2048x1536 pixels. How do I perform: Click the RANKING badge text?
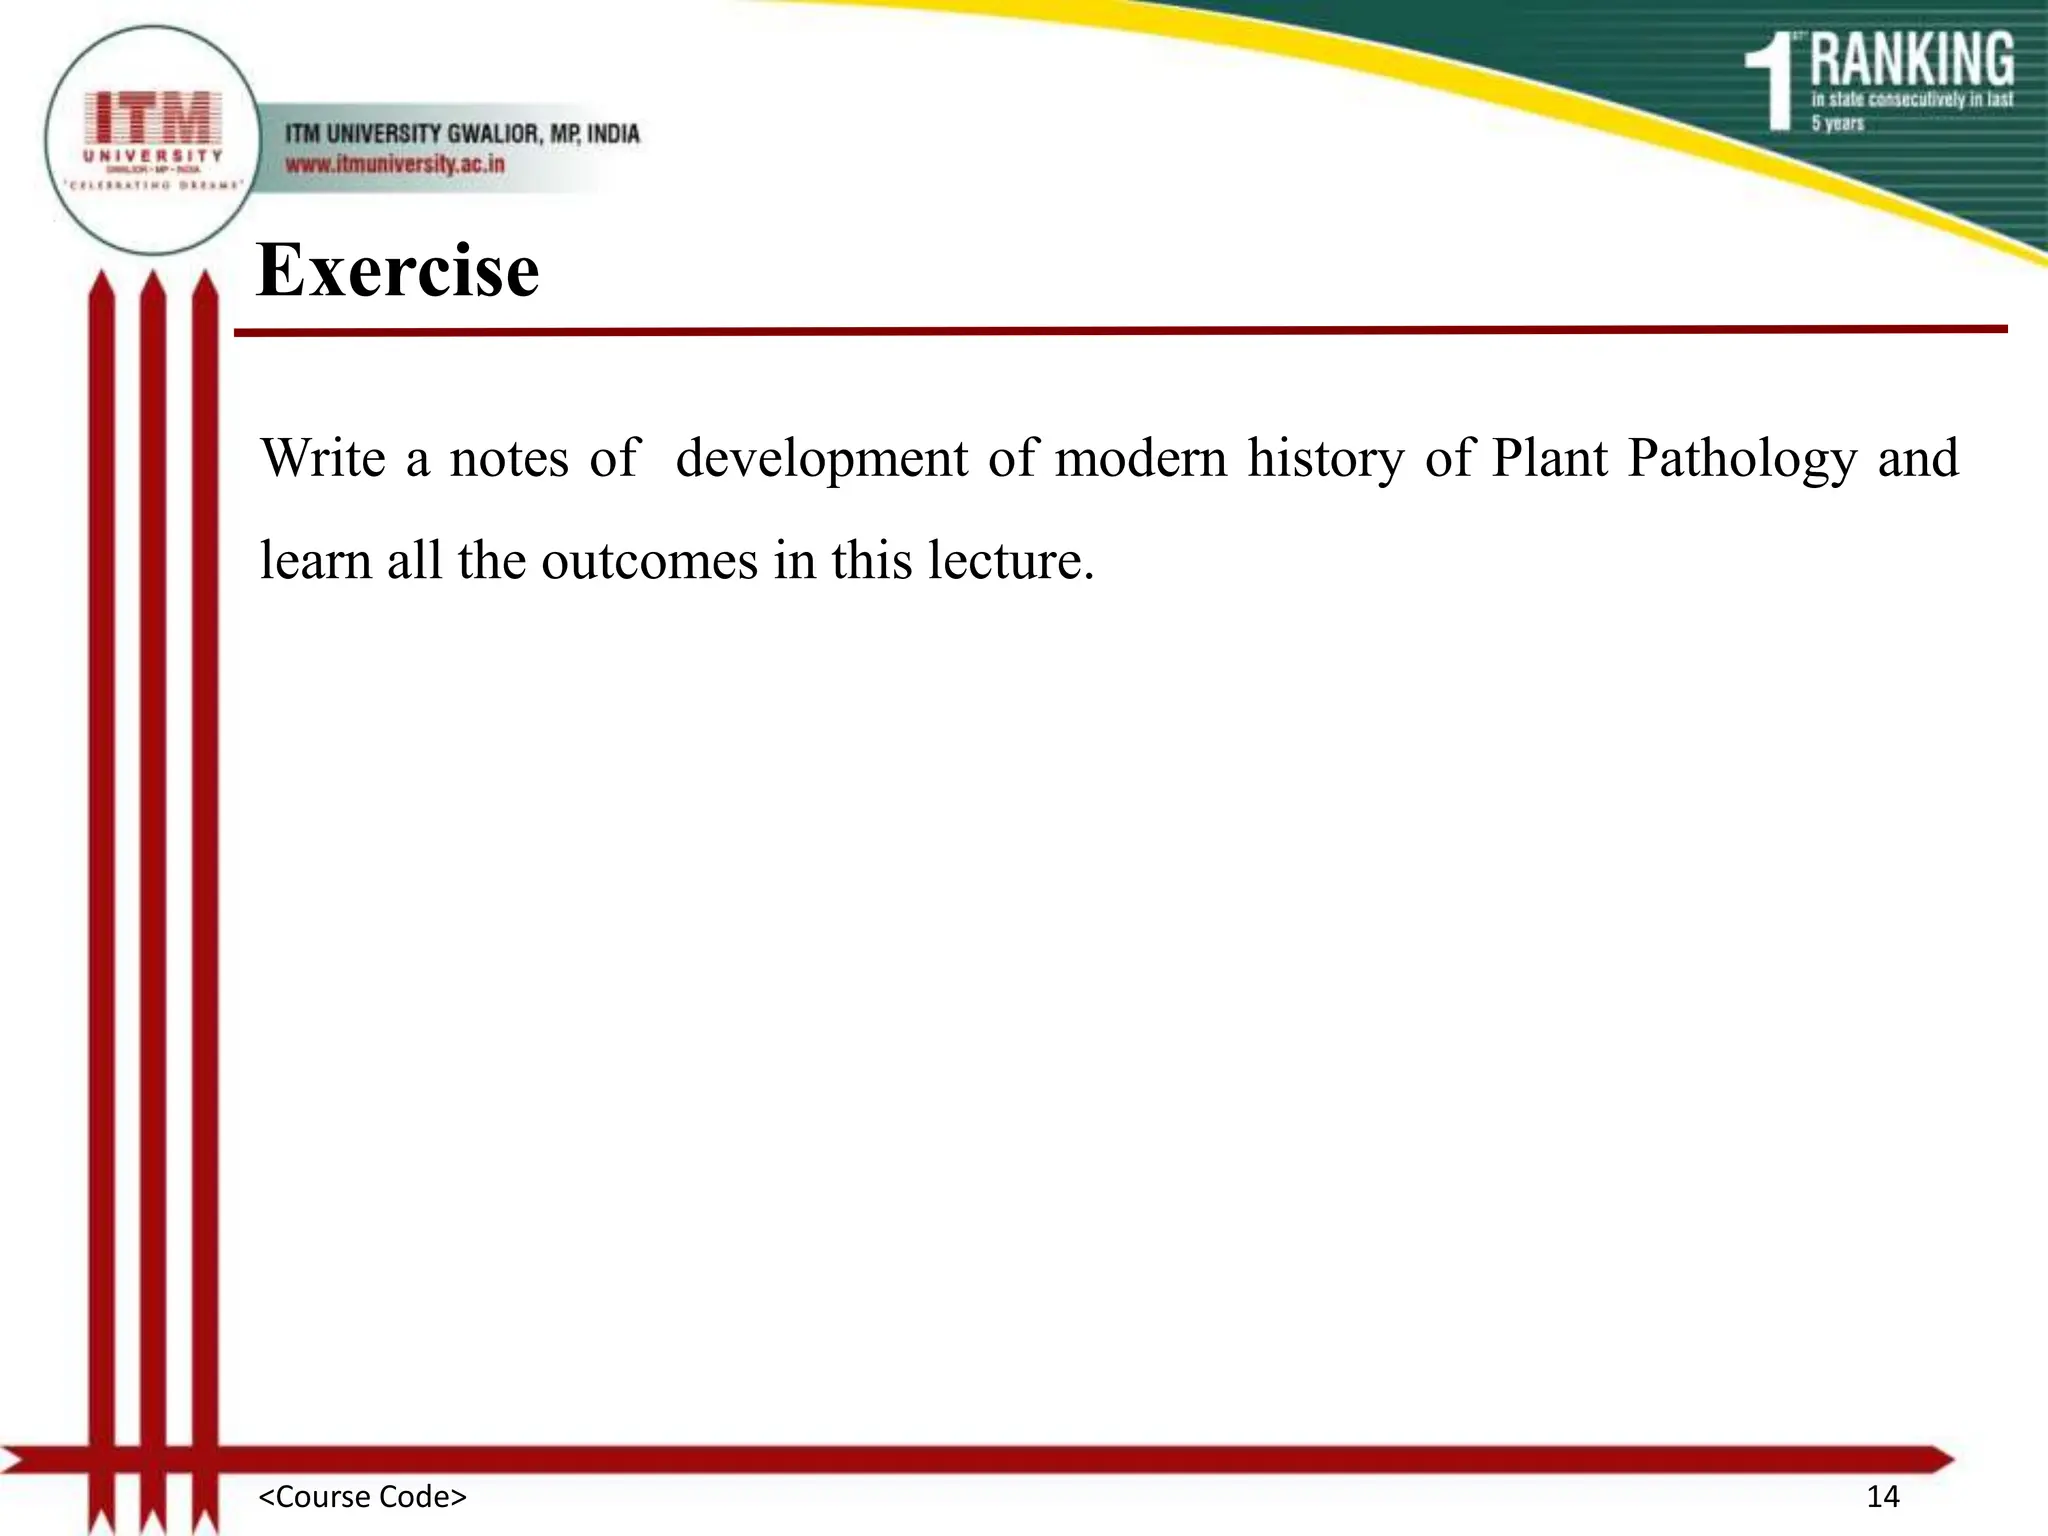(1912, 59)
